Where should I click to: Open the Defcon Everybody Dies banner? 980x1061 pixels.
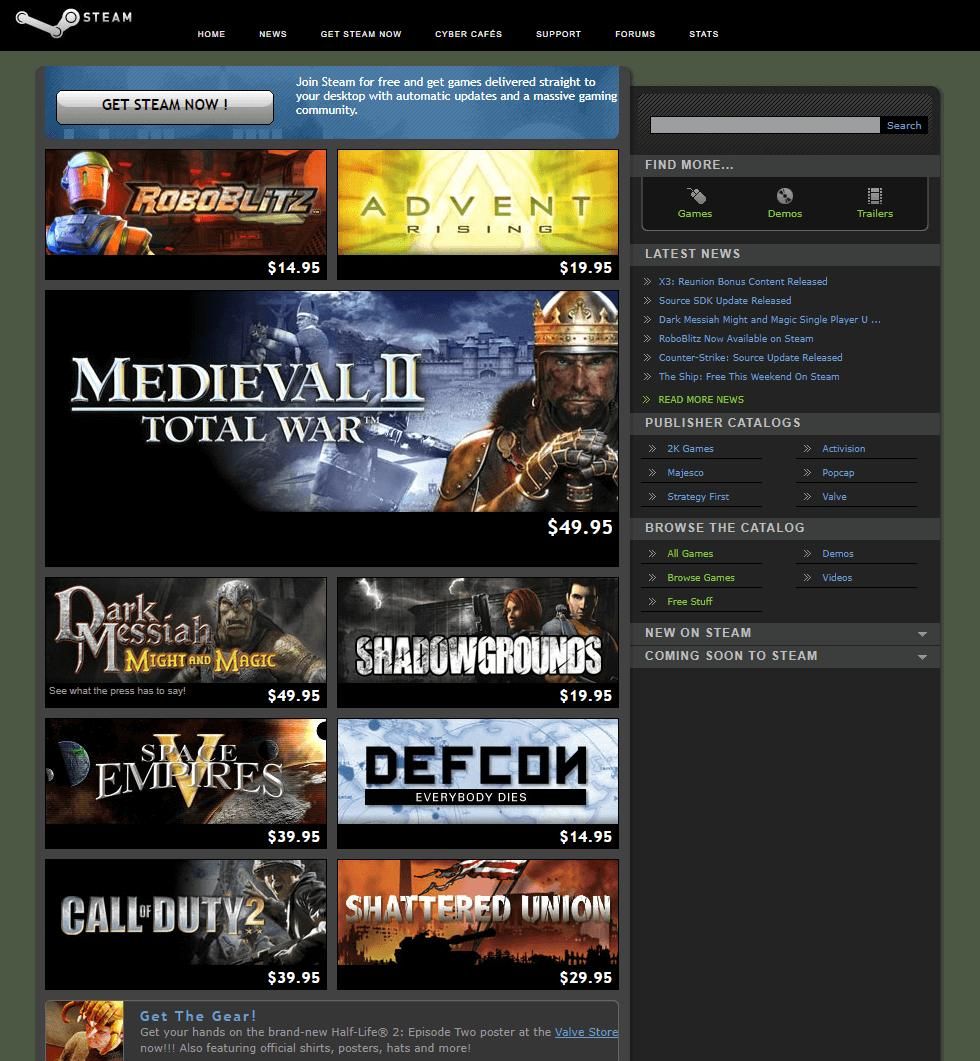[478, 784]
